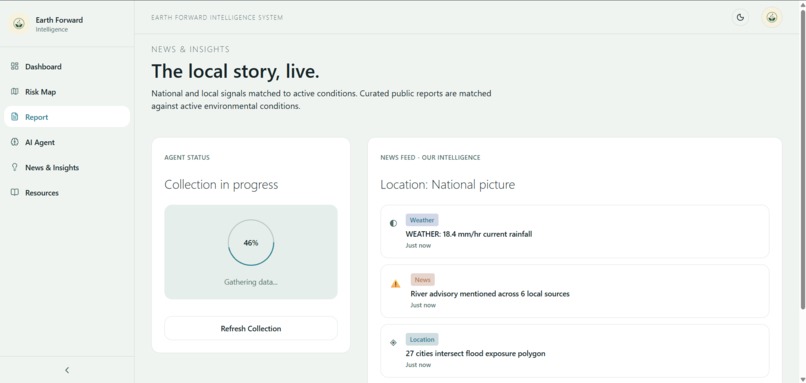Click the Report document icon
Viewport: 806px width, 383px height.
click(14, 117)
